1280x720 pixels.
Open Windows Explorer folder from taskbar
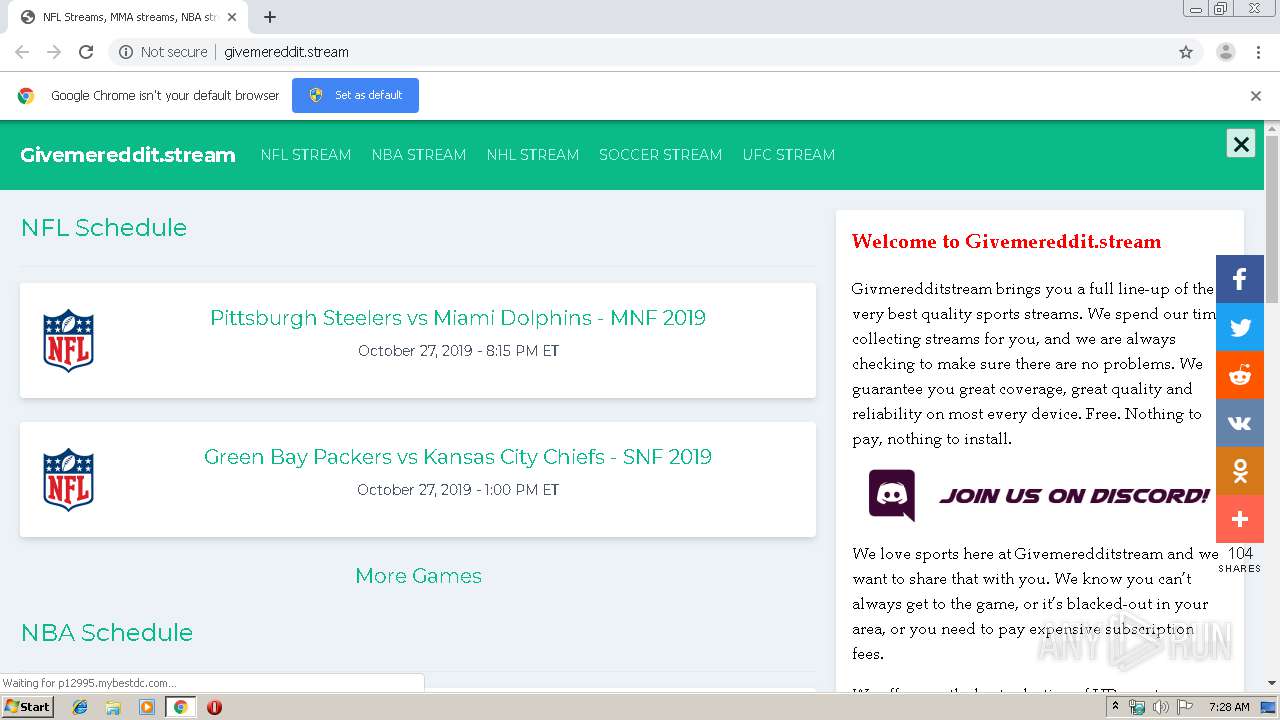[x=113, y=707]
